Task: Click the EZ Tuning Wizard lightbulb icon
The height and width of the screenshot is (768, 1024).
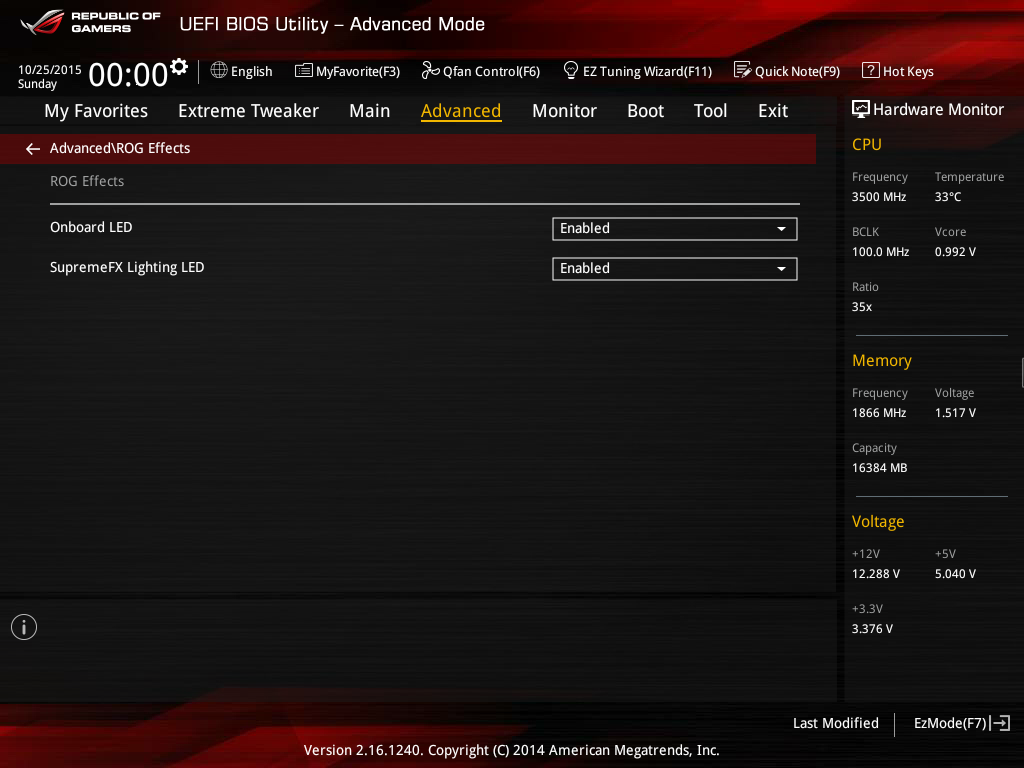Action: coord(571,70)
